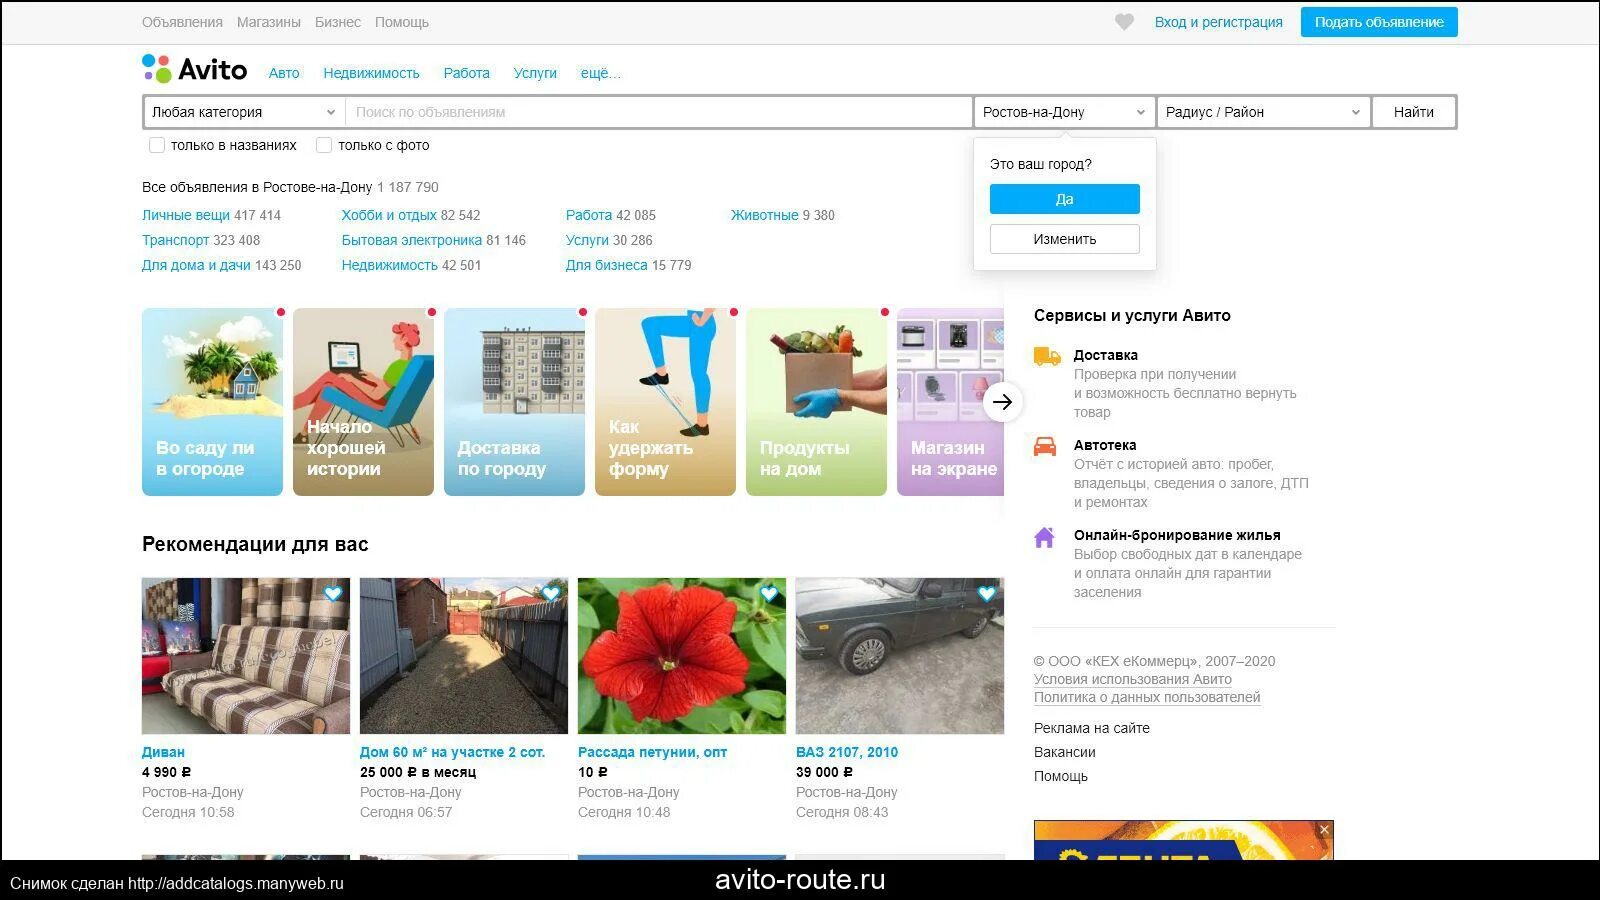Open the Магазины top menu

pyautogui.click(x=269, y=22)
